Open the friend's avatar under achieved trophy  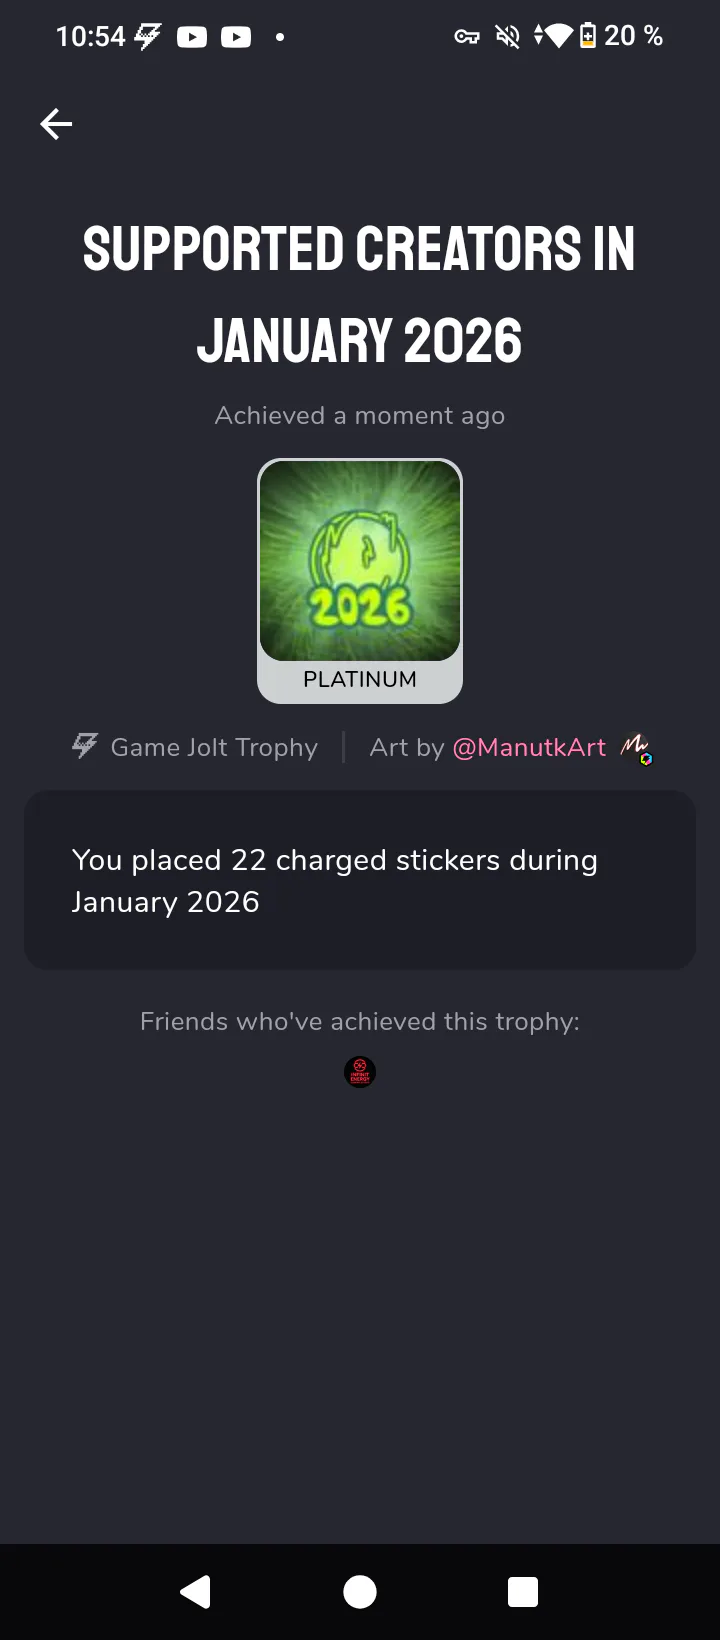click(360, 1072)
